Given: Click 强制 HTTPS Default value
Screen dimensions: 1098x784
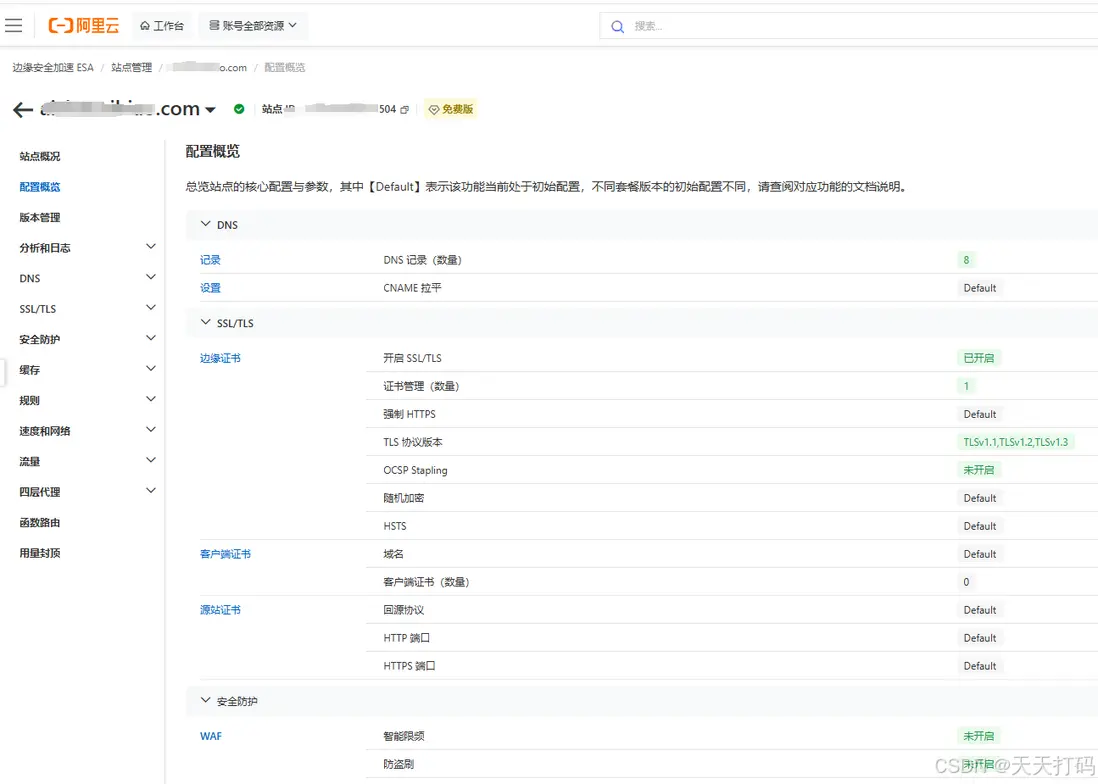Looking at the screenshot, I should [980, 414].
